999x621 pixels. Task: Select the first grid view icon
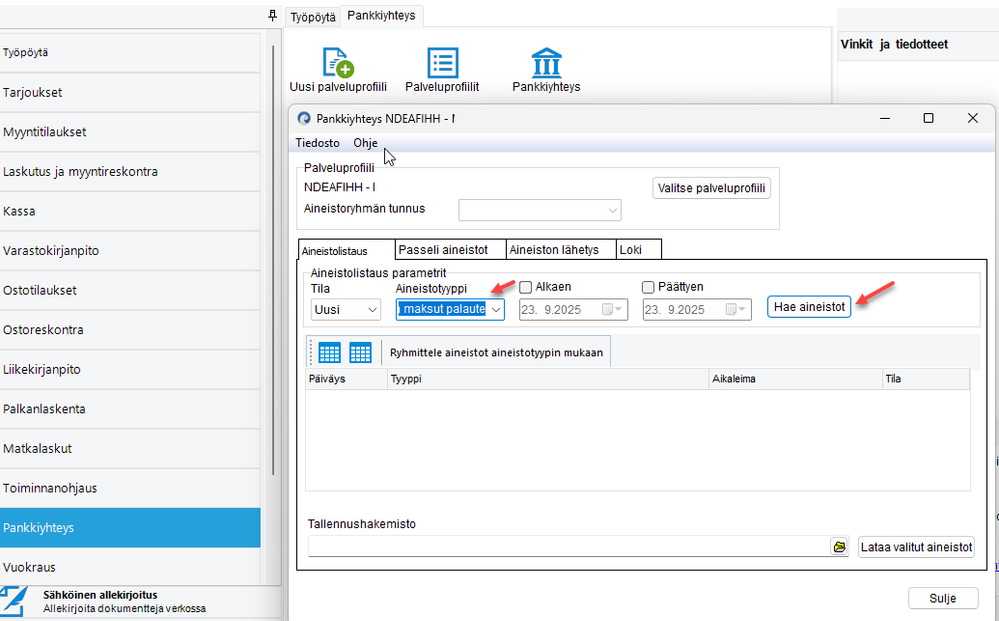(329, 352)
